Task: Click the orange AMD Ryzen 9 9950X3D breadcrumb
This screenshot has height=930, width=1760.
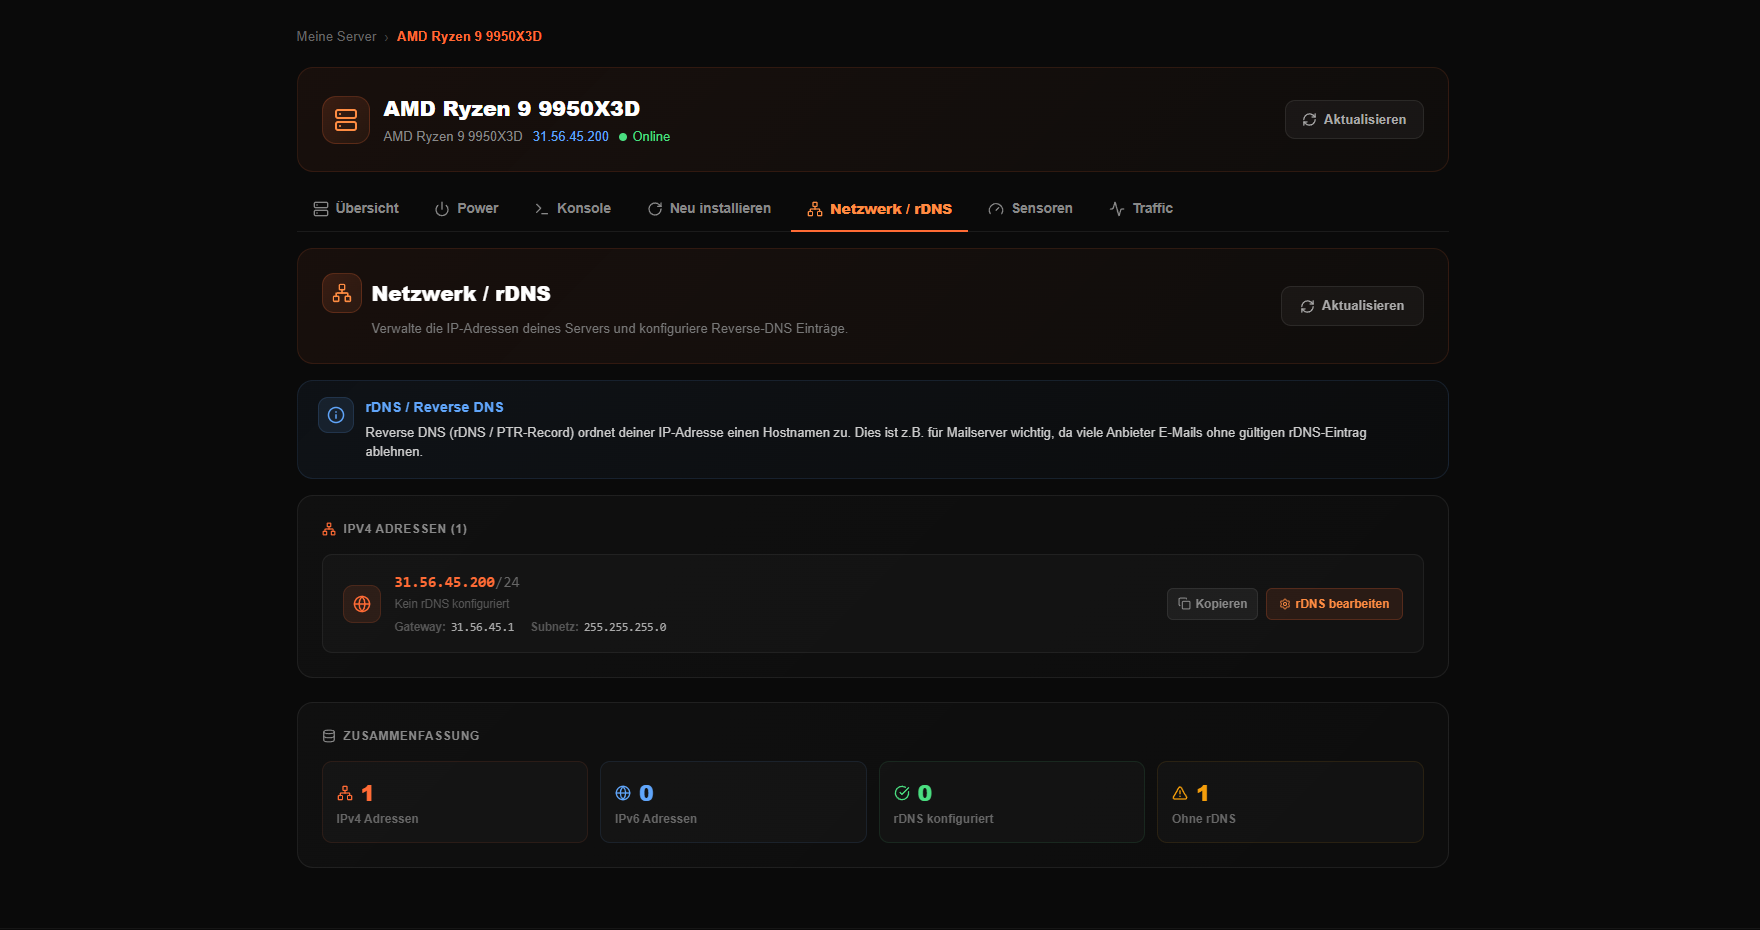Action: tap(469, 37)
